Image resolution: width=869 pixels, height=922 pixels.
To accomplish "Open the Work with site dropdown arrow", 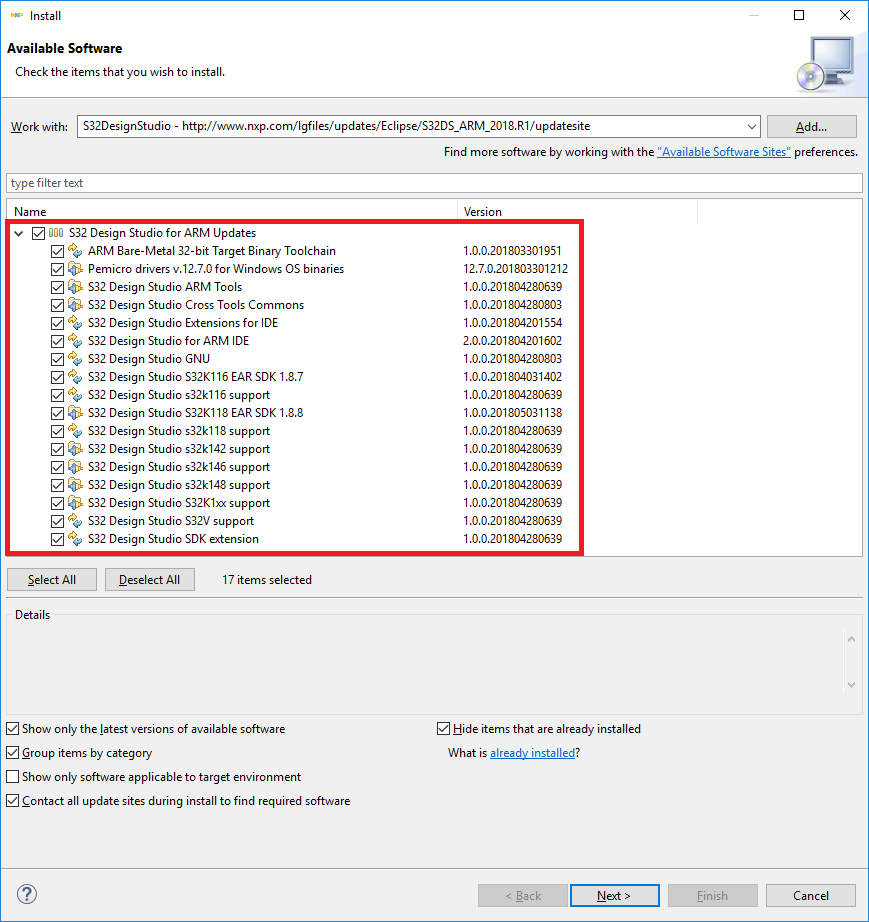I will (751, 126).
